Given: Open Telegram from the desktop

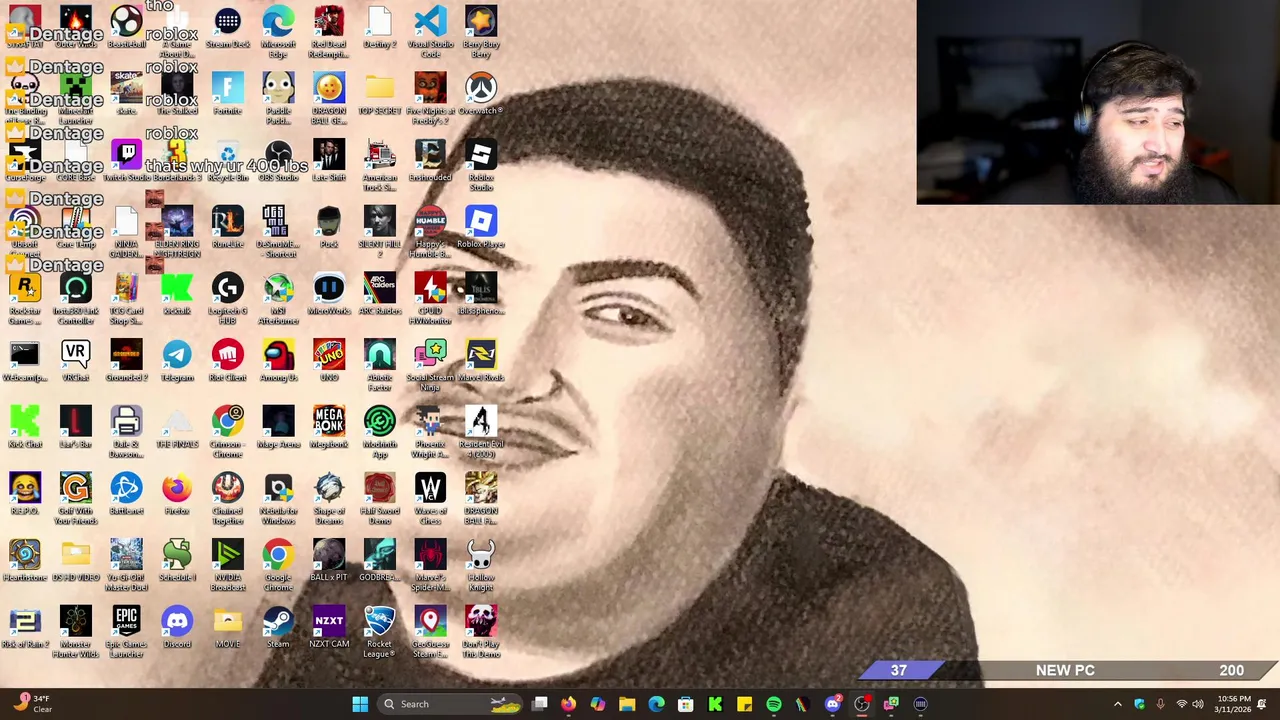Looking at the screenshot, I should pyautogui.click(x=177, y=360).
